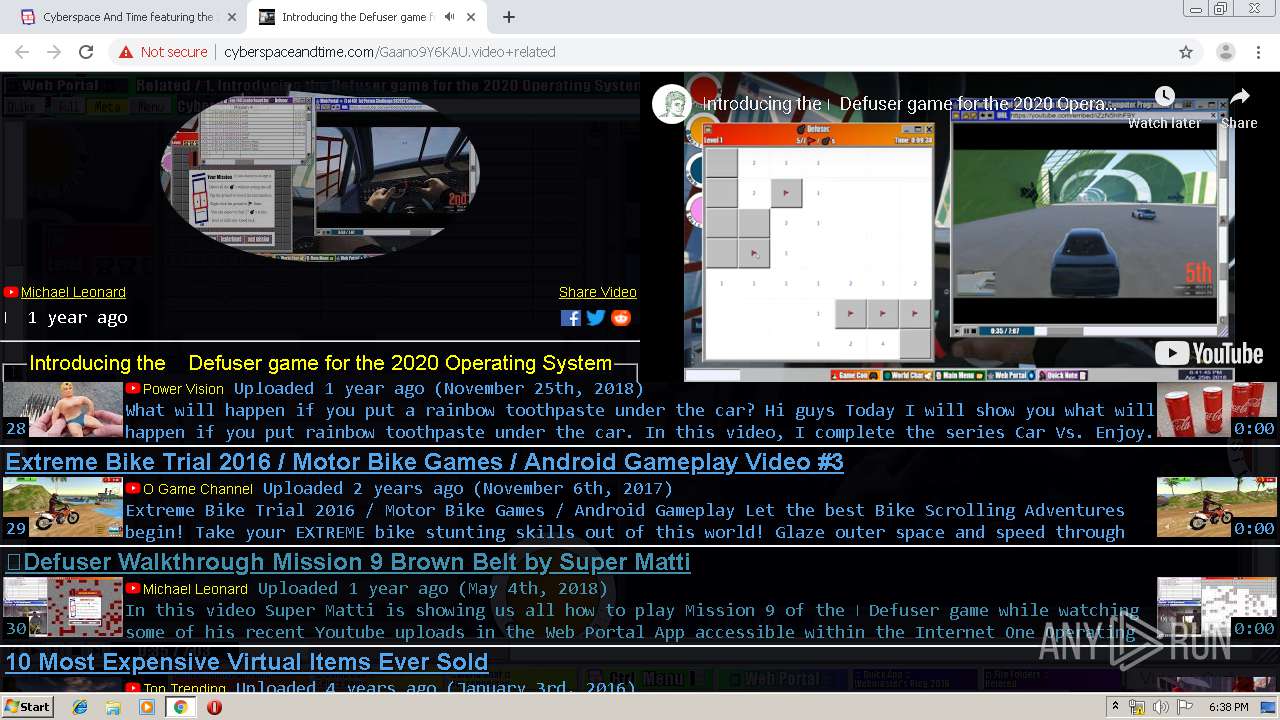The height and width of the screenshot is (720, 1280).
Task: Open Defuser Walkthrough Mission 9 link
Action: click(x=348, y=562)
